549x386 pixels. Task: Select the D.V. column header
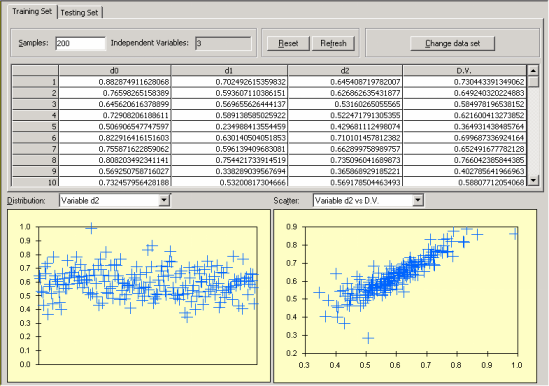(464, 70)
